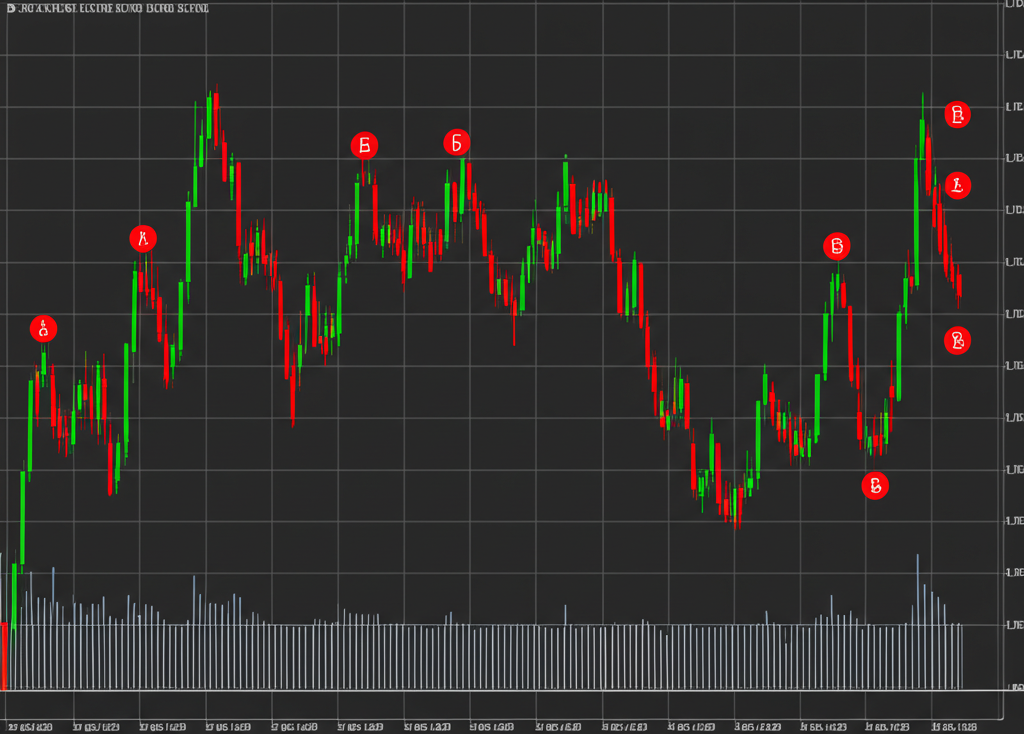Screen dimensions: 1024x734
Task: Click the final red candle at the chart's right end
Action: pos(958,286)
